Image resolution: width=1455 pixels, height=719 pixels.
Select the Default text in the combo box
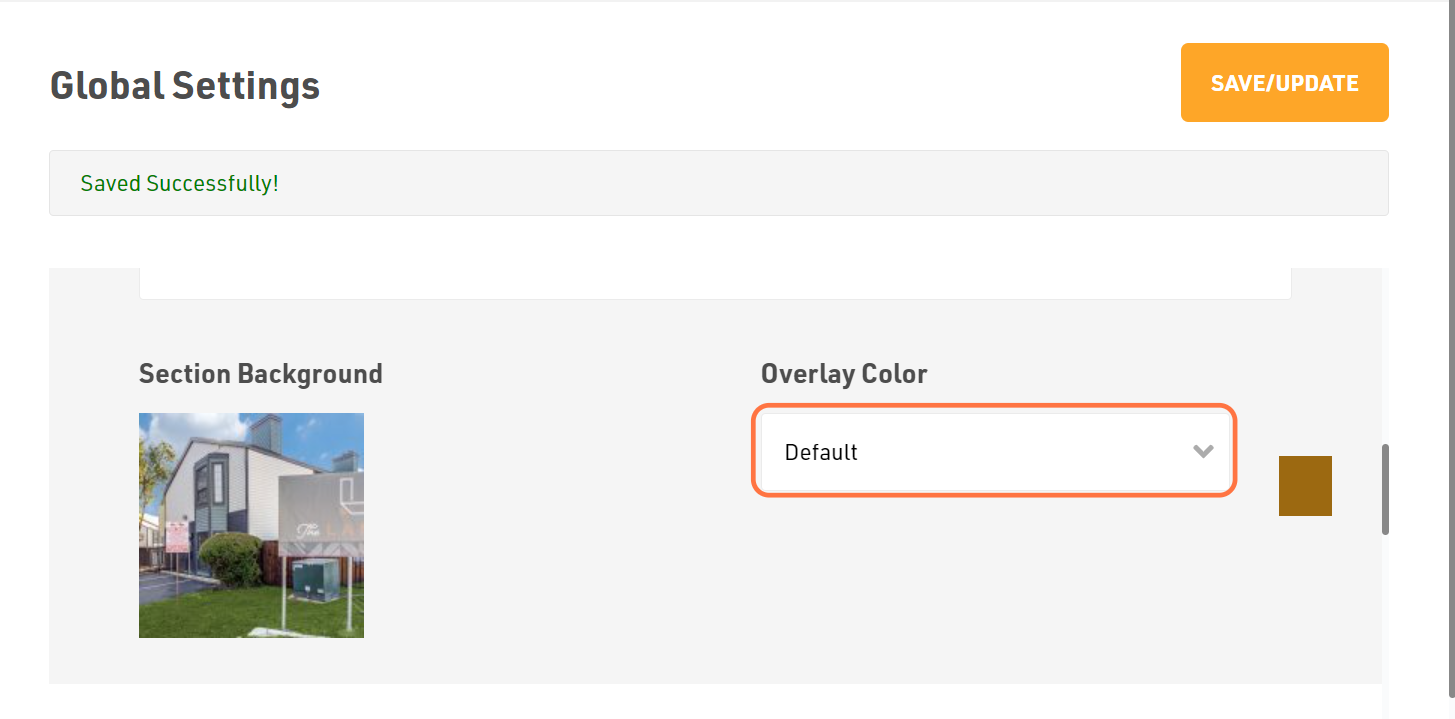tap(821, 452)
